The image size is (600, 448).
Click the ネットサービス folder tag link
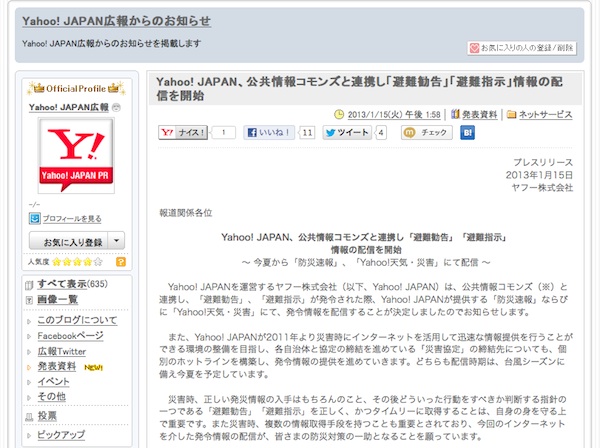tap(544, 114)
